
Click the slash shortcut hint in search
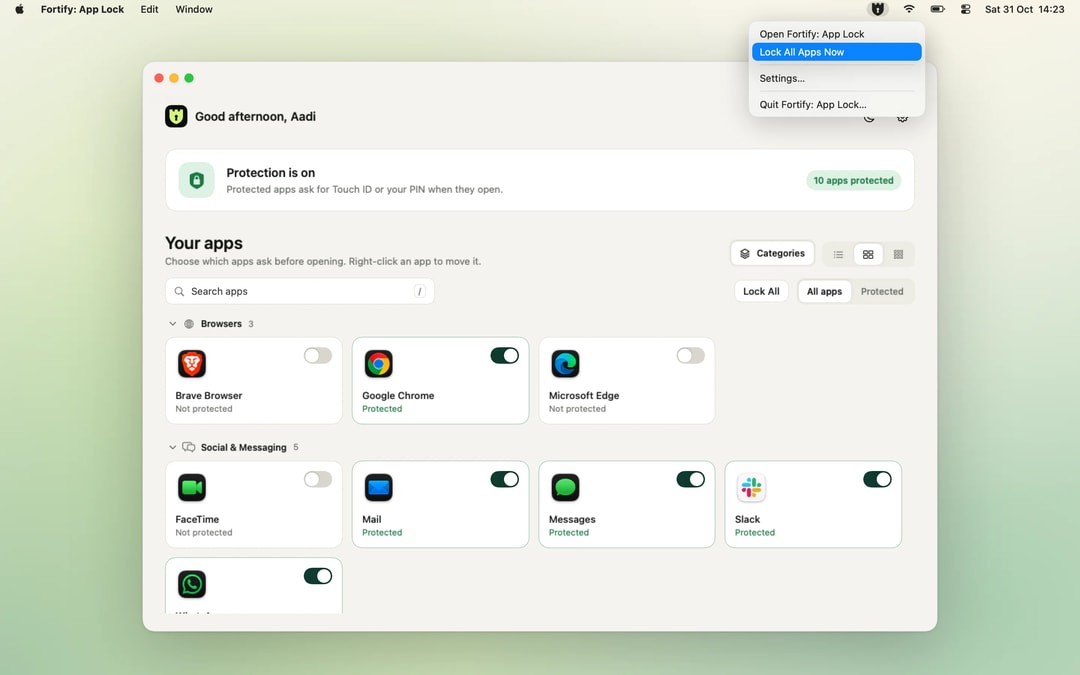419,291
